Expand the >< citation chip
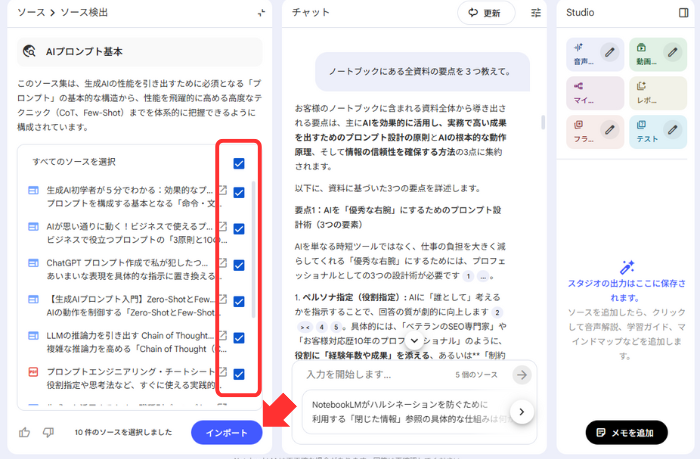The width and height of the screenshot is (700, 459). point(305,327)
